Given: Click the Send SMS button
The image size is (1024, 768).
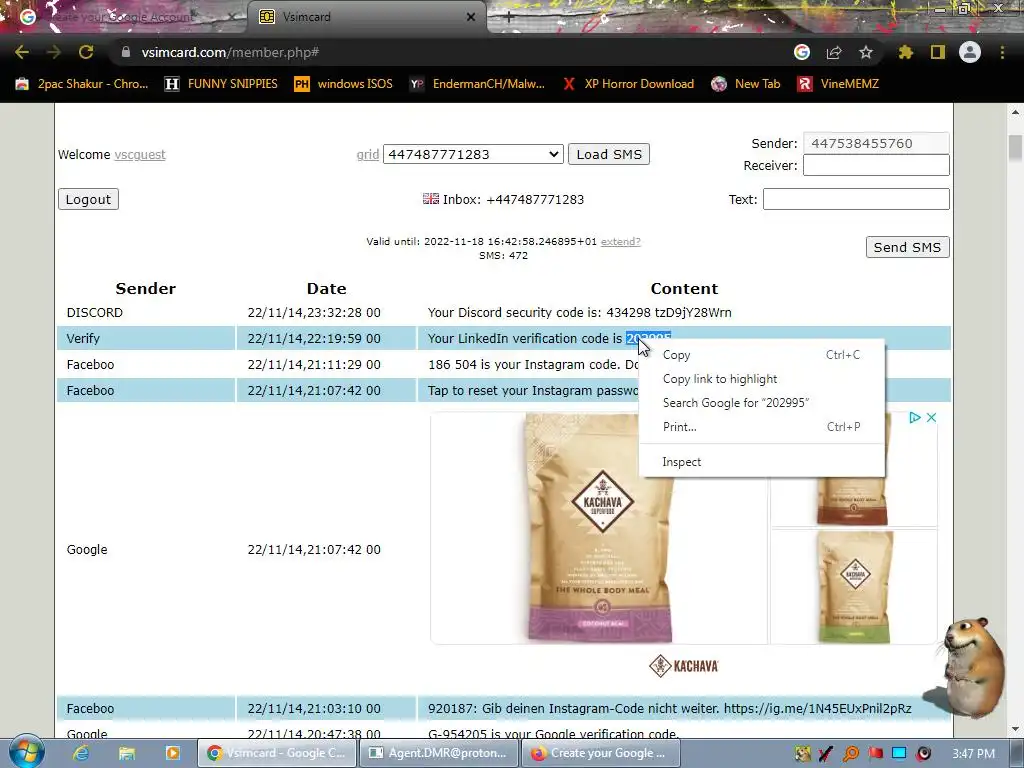Looking at the screenshot, I should (x=907, y=247).
